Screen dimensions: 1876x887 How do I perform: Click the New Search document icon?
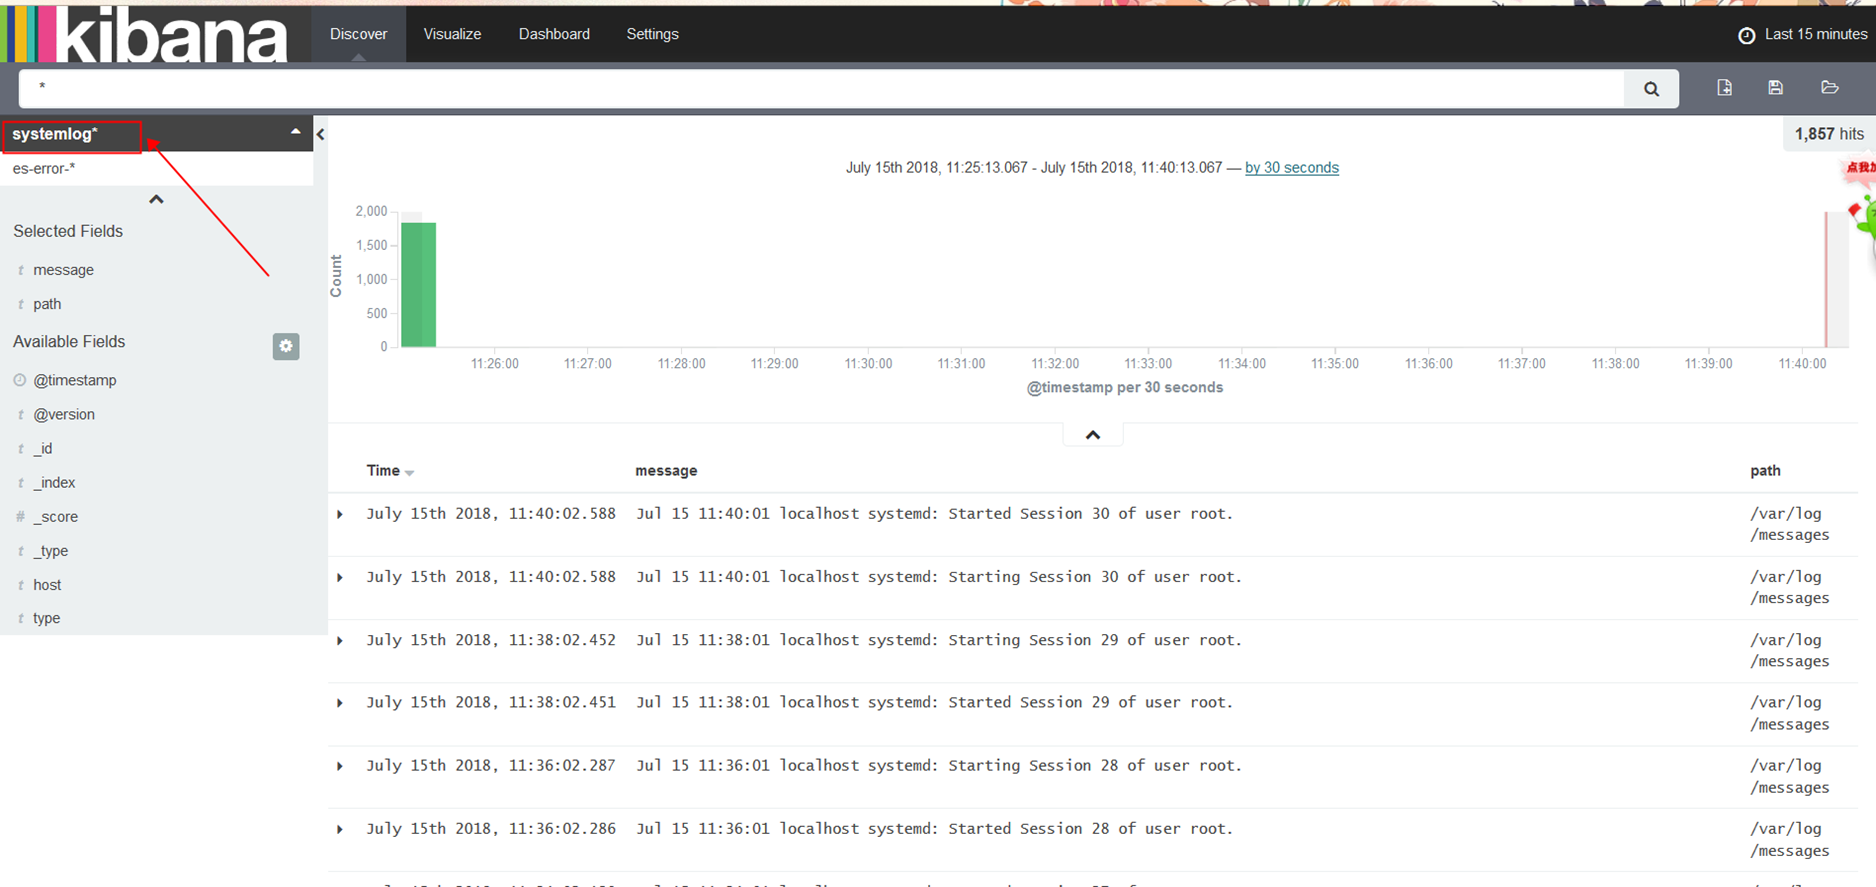coord(1724,88)
